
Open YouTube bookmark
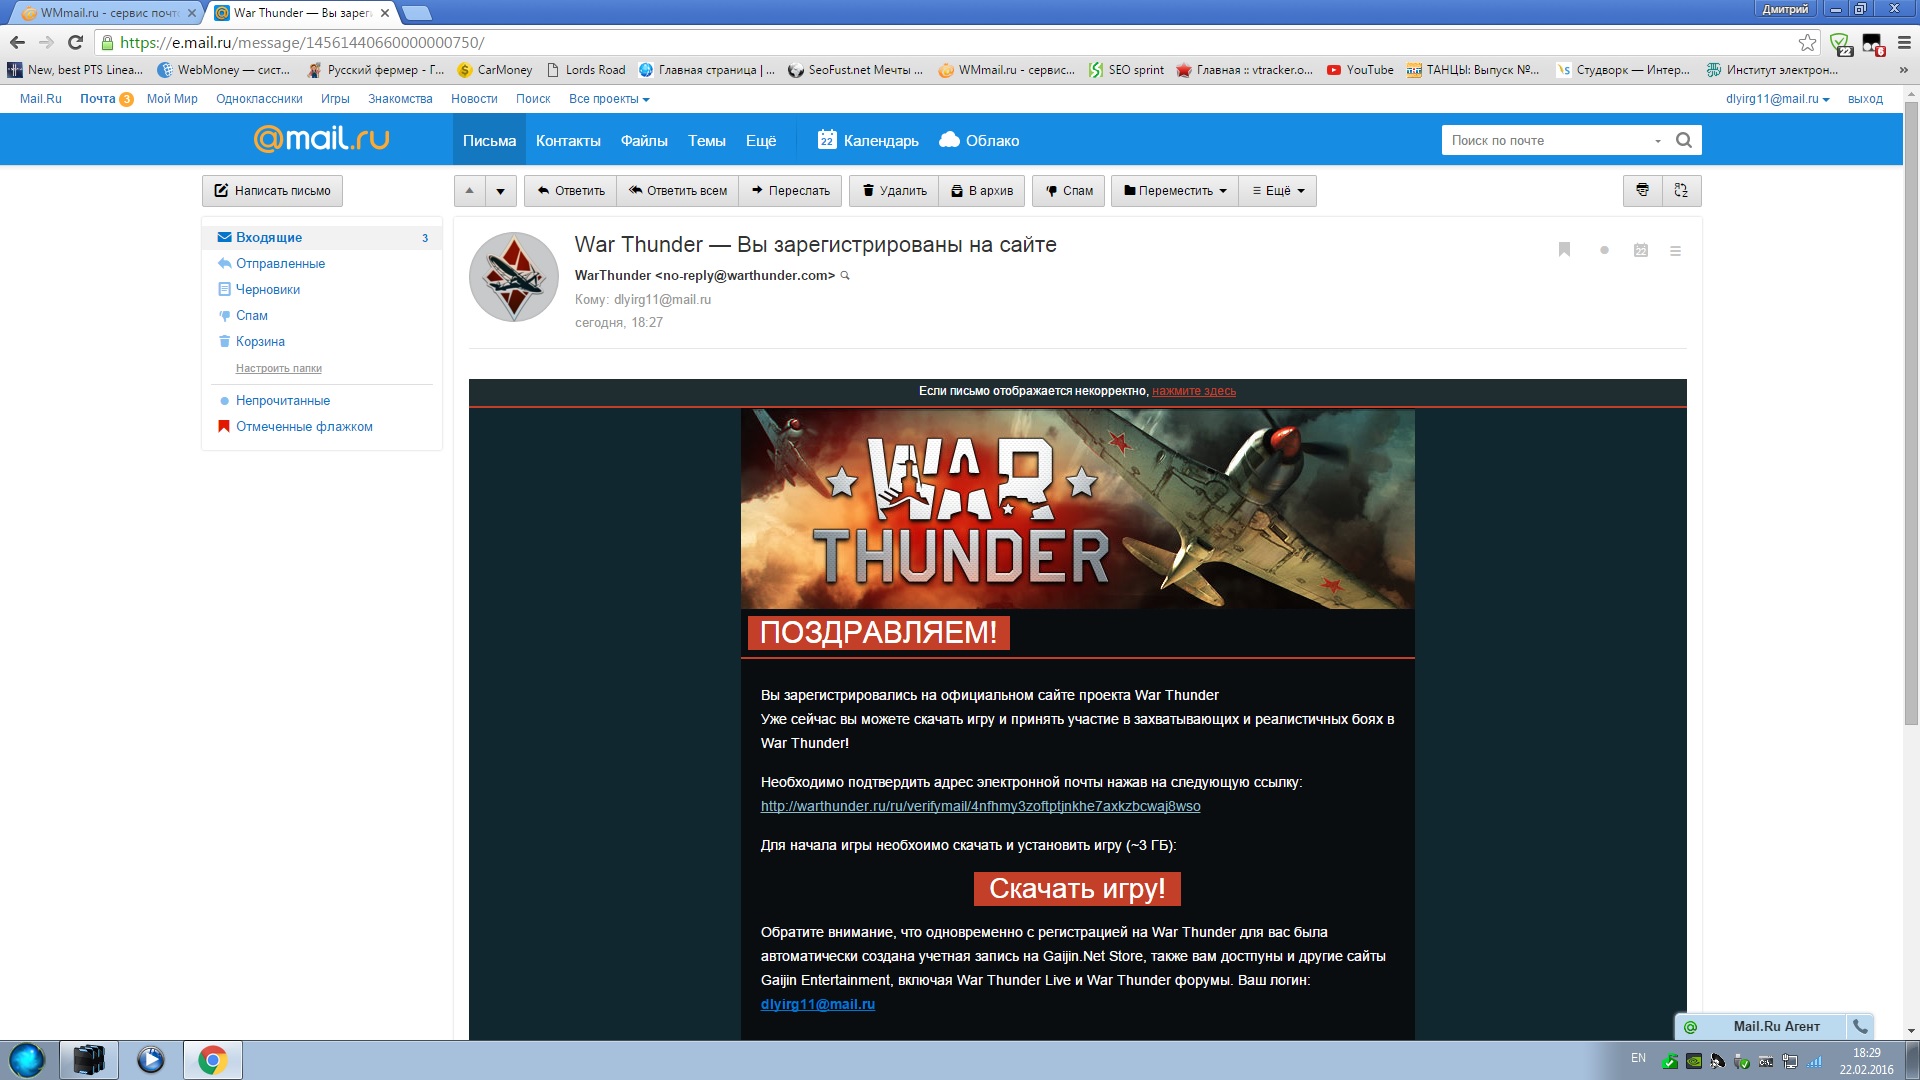point(1360,70)
